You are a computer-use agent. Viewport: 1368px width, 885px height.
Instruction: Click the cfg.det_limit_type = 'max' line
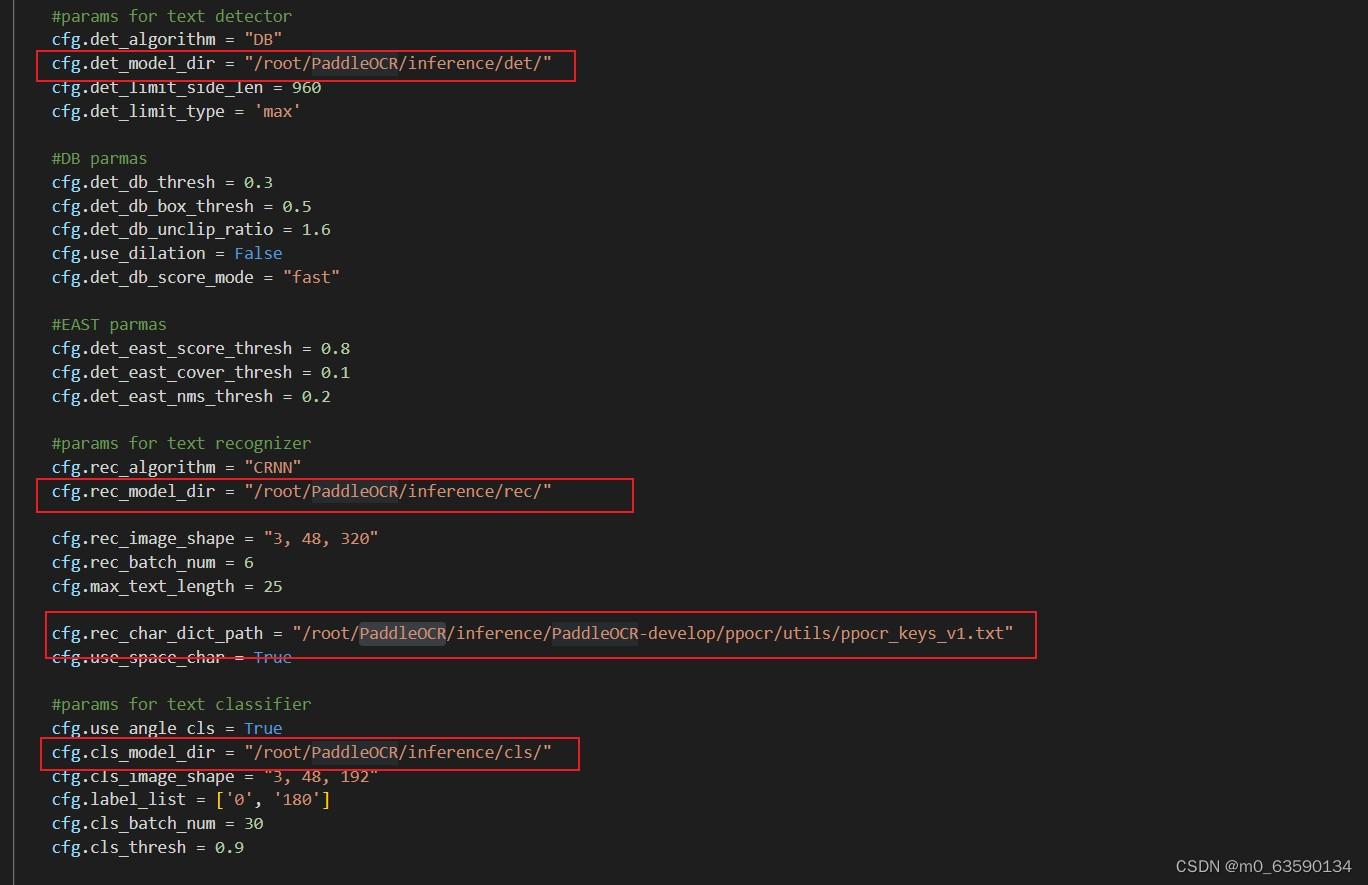pos(177,112)
